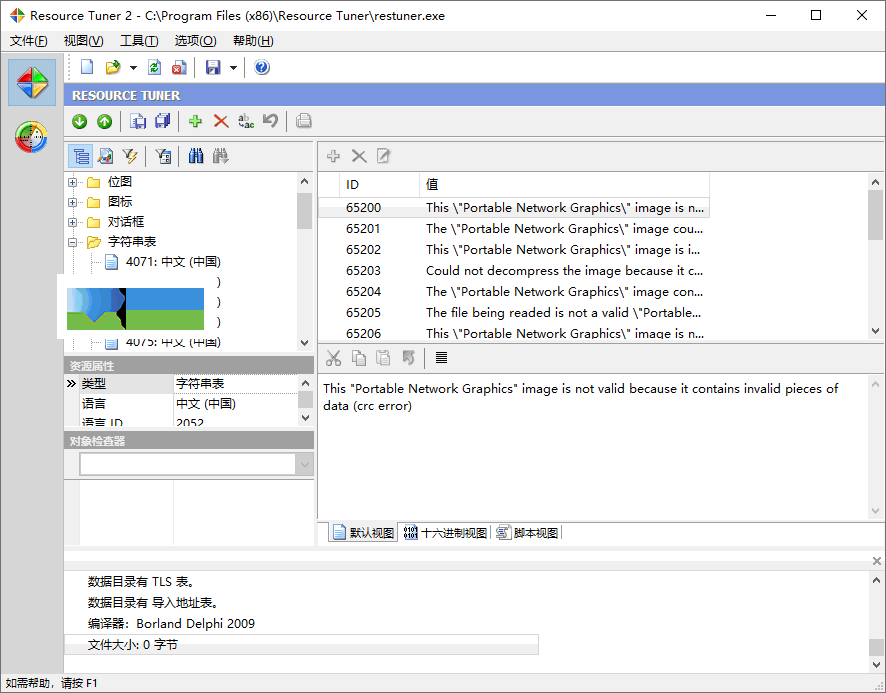Open the dropdown arrow next to open-folder icon
Viewport: 886px width, 693px height.
pos(133,68)
